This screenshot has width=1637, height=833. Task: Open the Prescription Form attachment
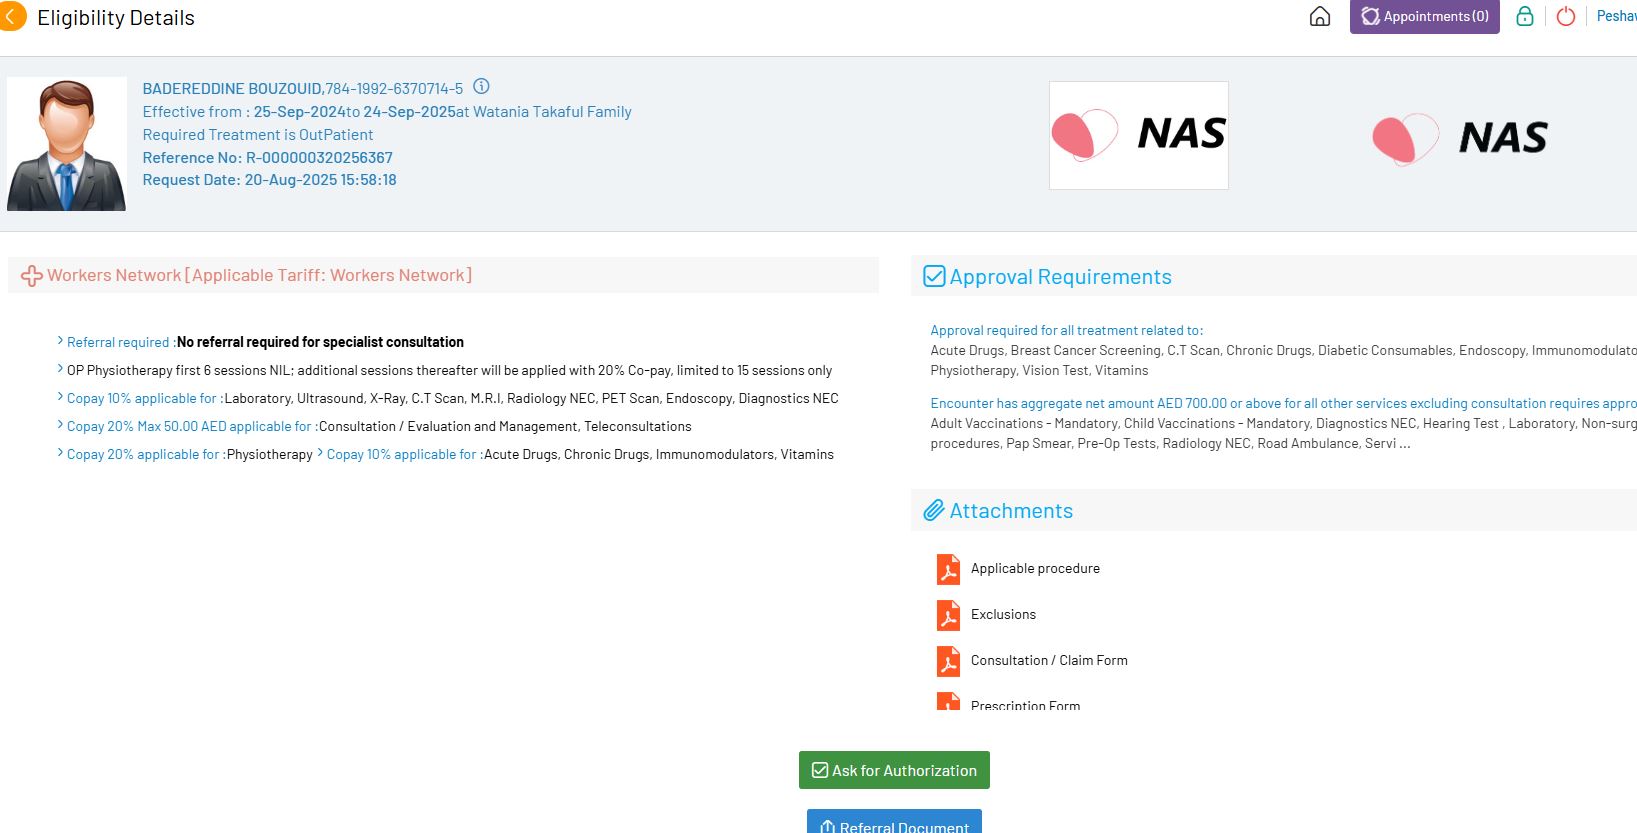tap(1025, 705)
